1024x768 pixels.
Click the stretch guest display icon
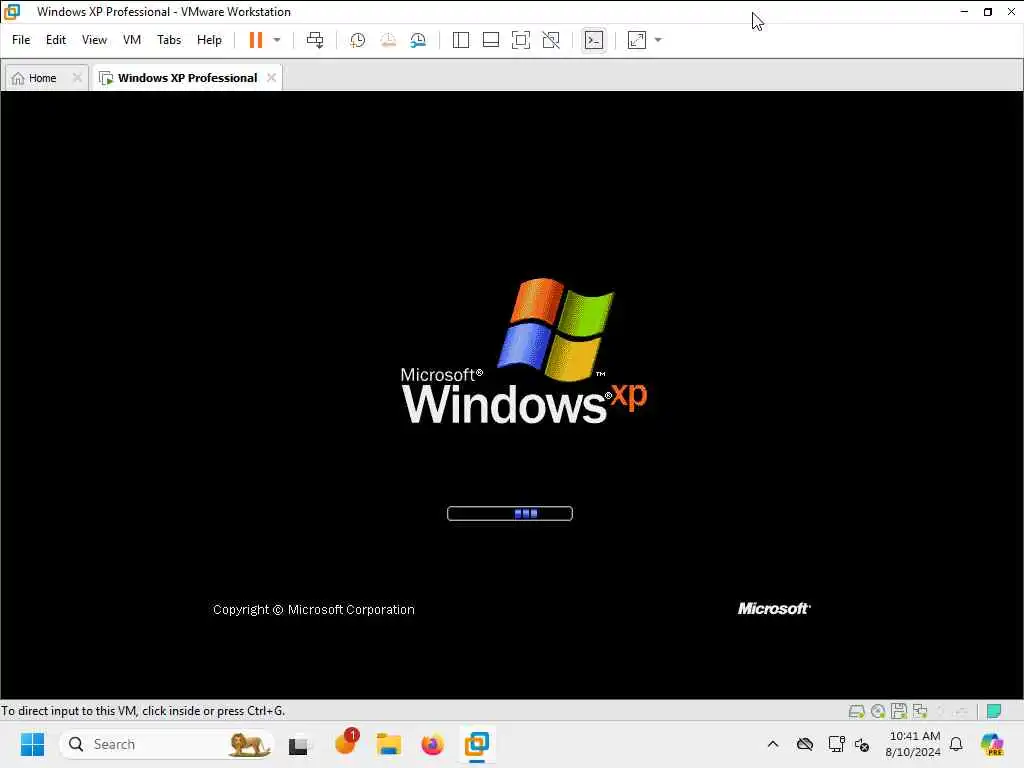click(x=637, y=40)
